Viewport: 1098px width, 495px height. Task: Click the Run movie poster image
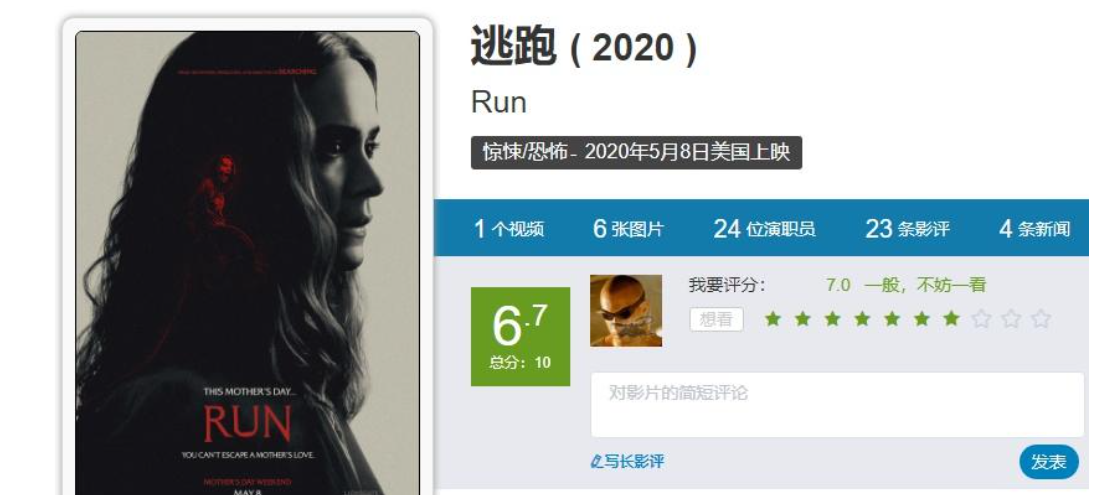pyautogui.click(x=248, y=263)
